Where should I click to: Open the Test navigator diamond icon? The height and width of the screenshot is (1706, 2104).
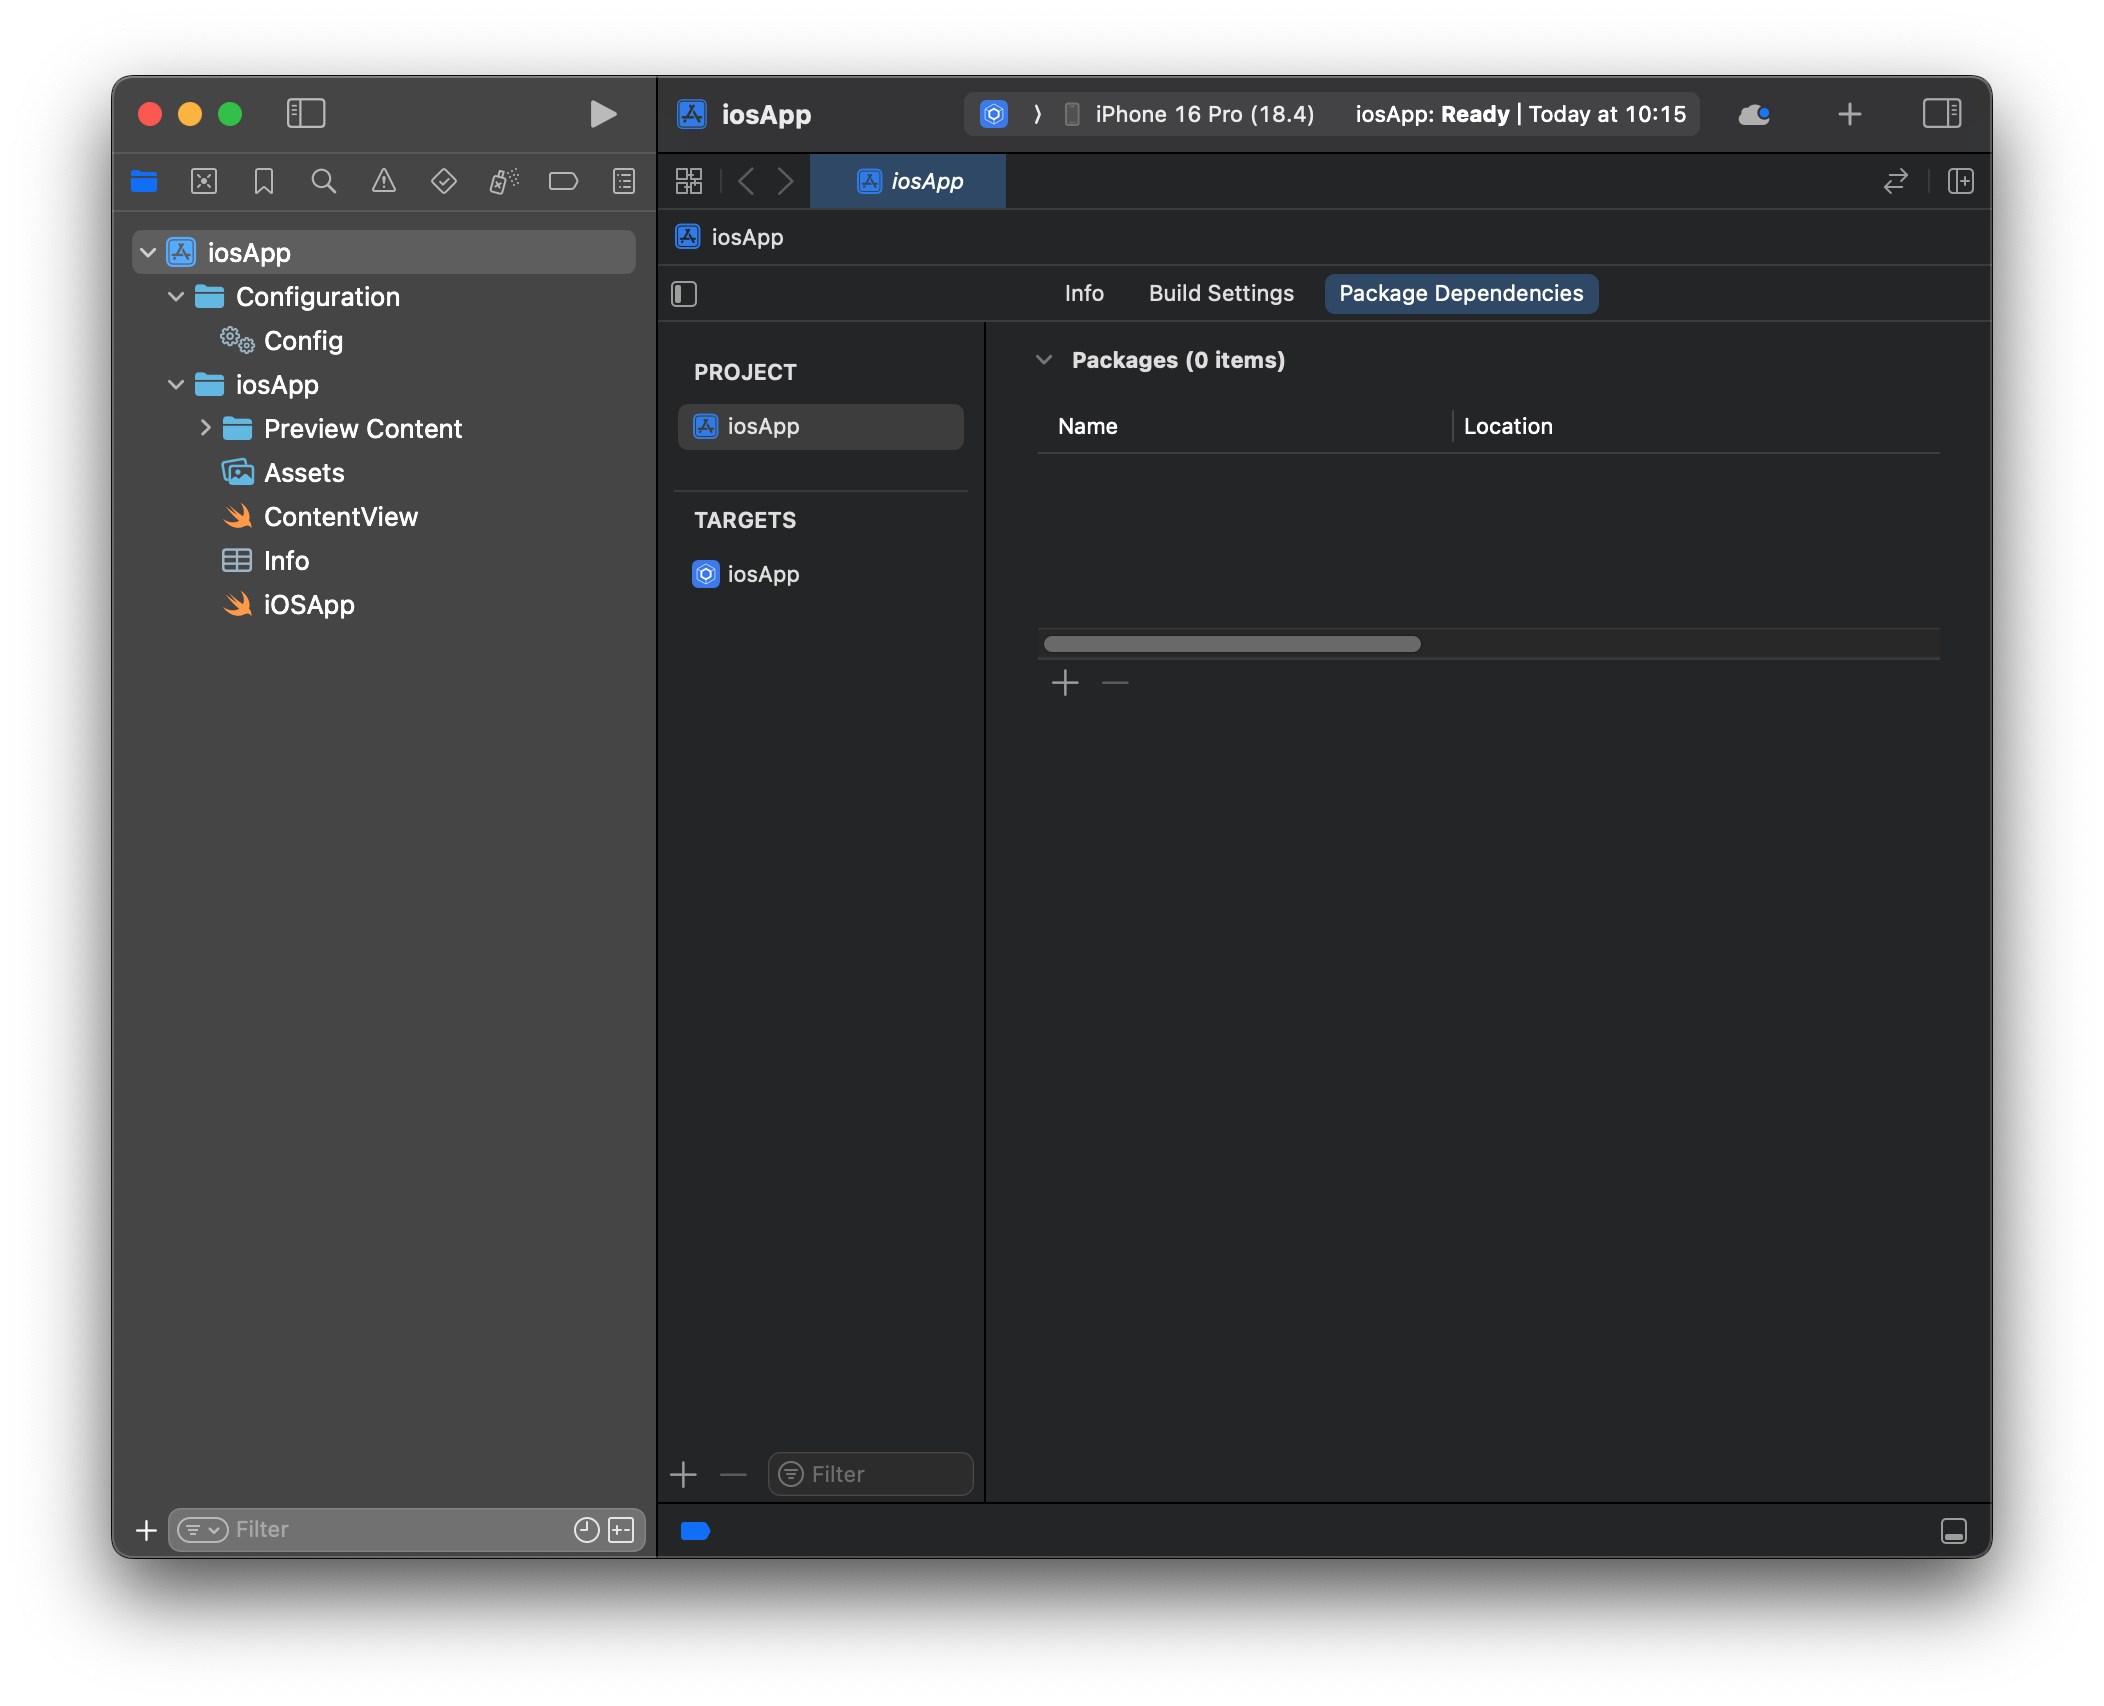[444, 181]
